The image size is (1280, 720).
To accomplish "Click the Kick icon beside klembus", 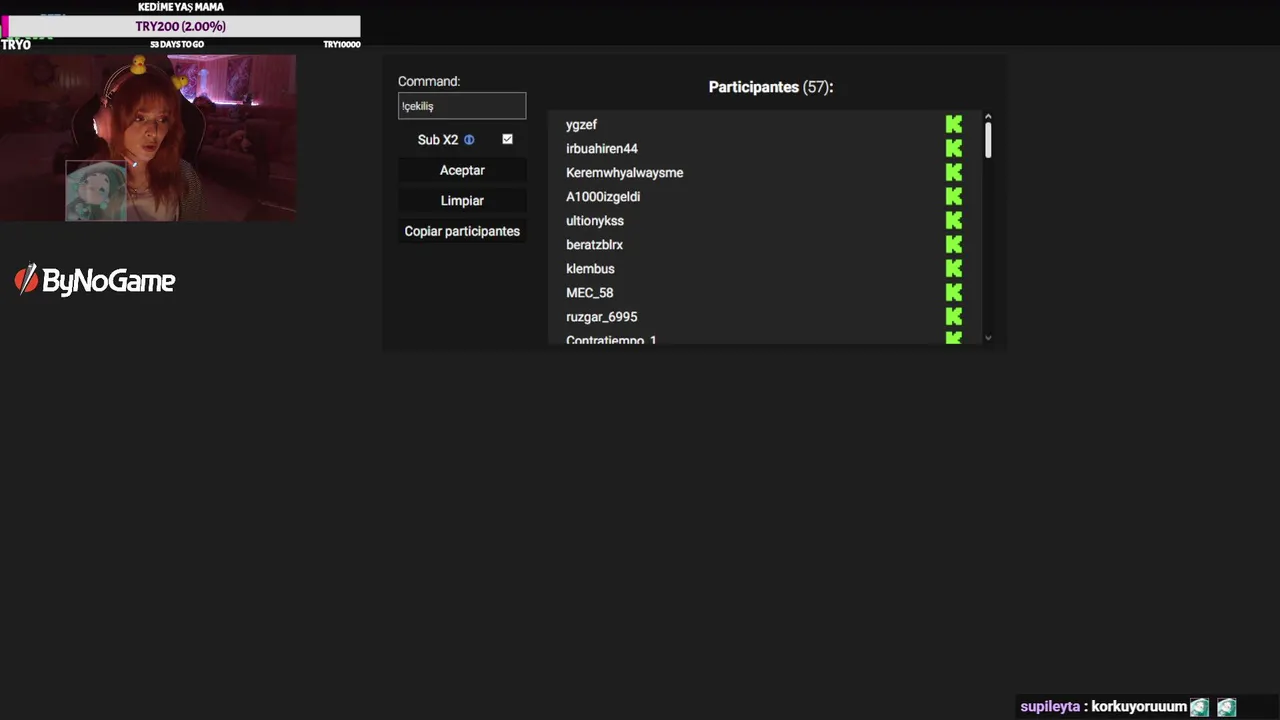I will 954,268.
